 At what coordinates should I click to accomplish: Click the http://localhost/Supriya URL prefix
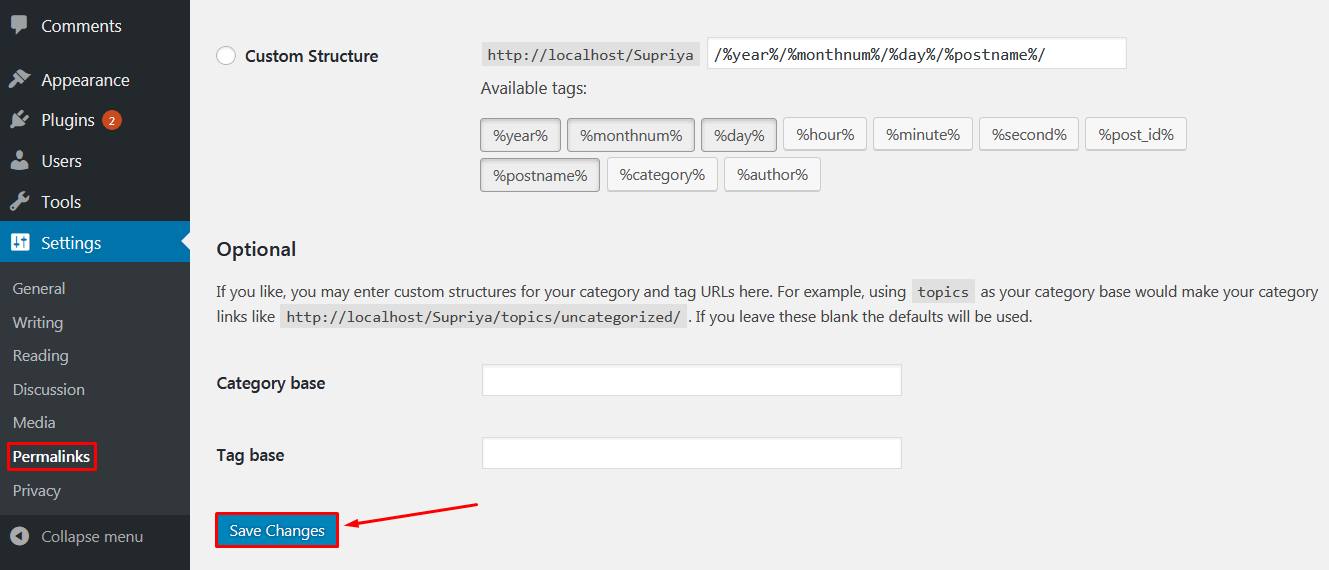(591, 55)
